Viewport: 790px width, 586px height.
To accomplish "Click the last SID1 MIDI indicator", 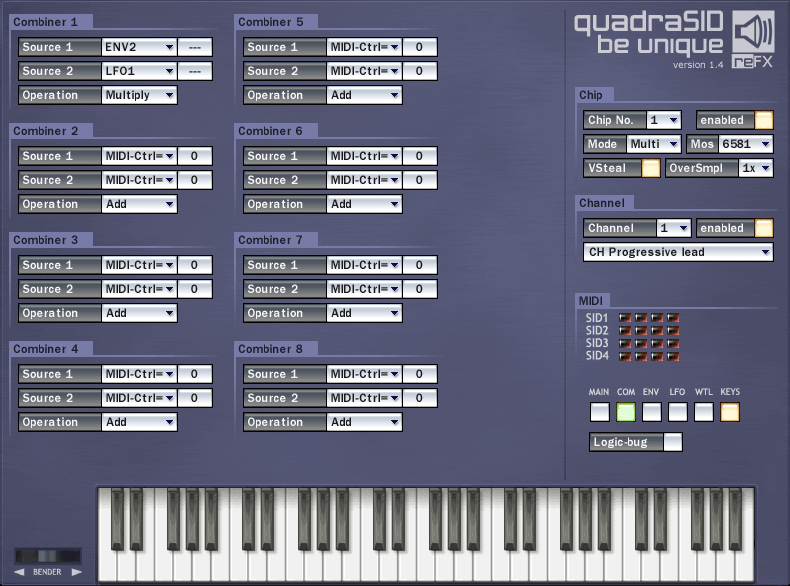I will coord(673,317).
